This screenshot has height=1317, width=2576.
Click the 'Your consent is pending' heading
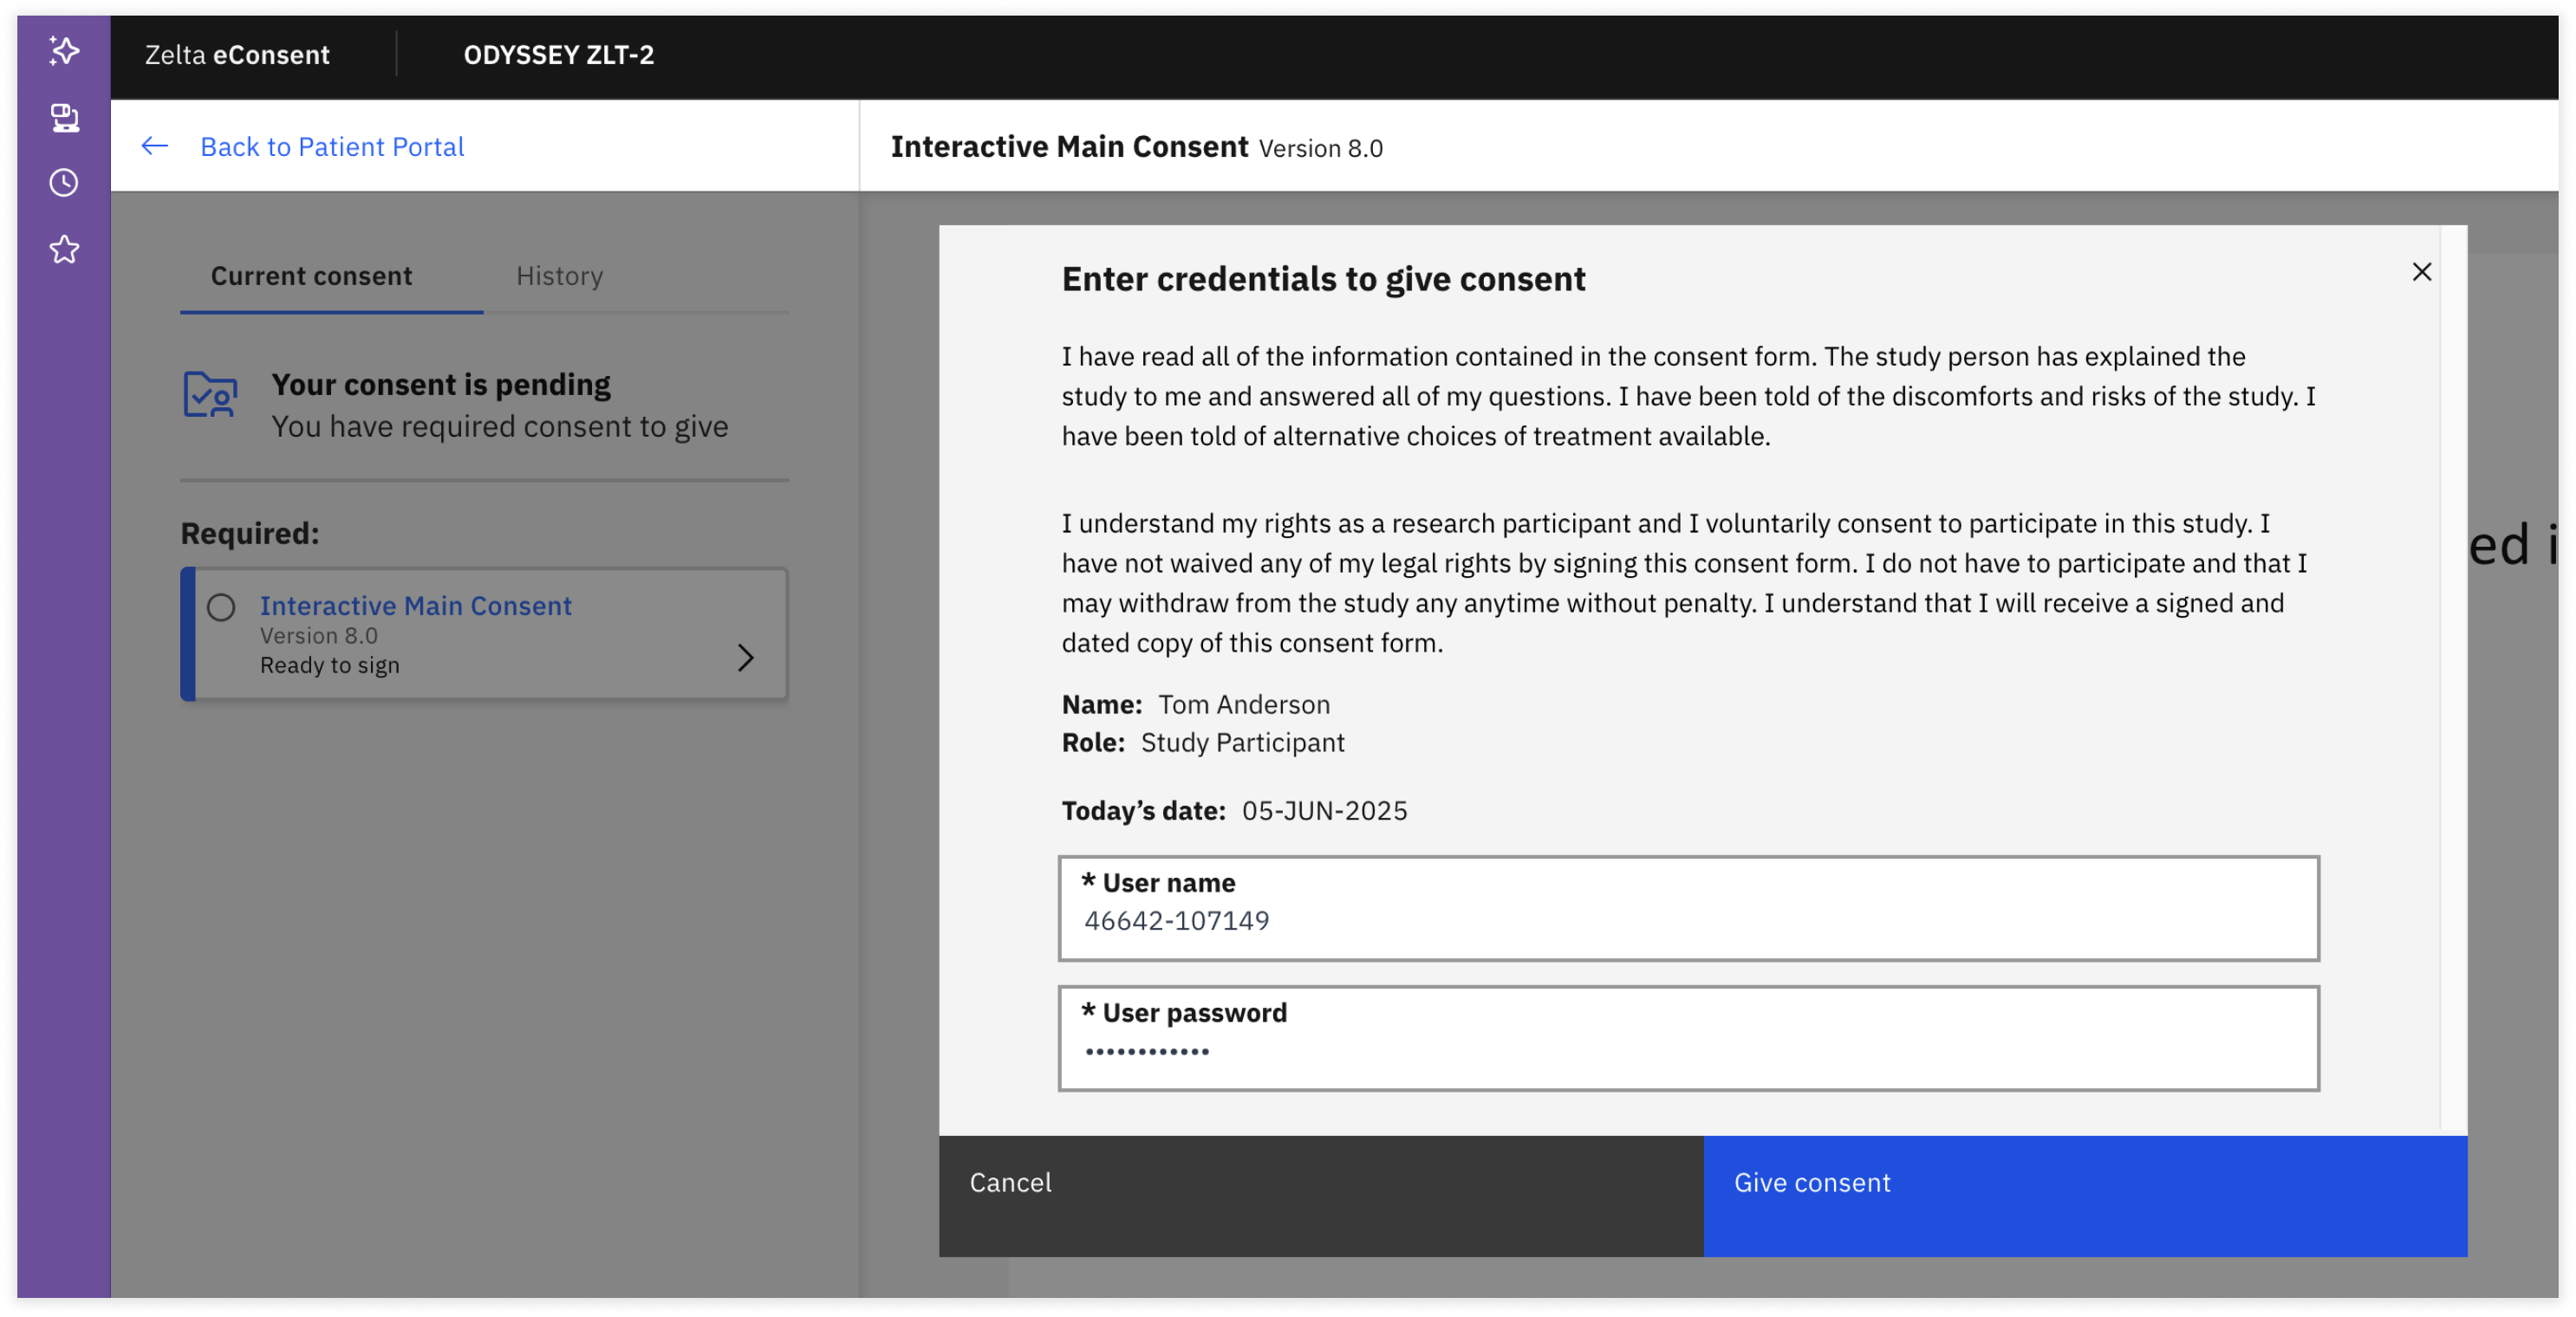point(441,384)
